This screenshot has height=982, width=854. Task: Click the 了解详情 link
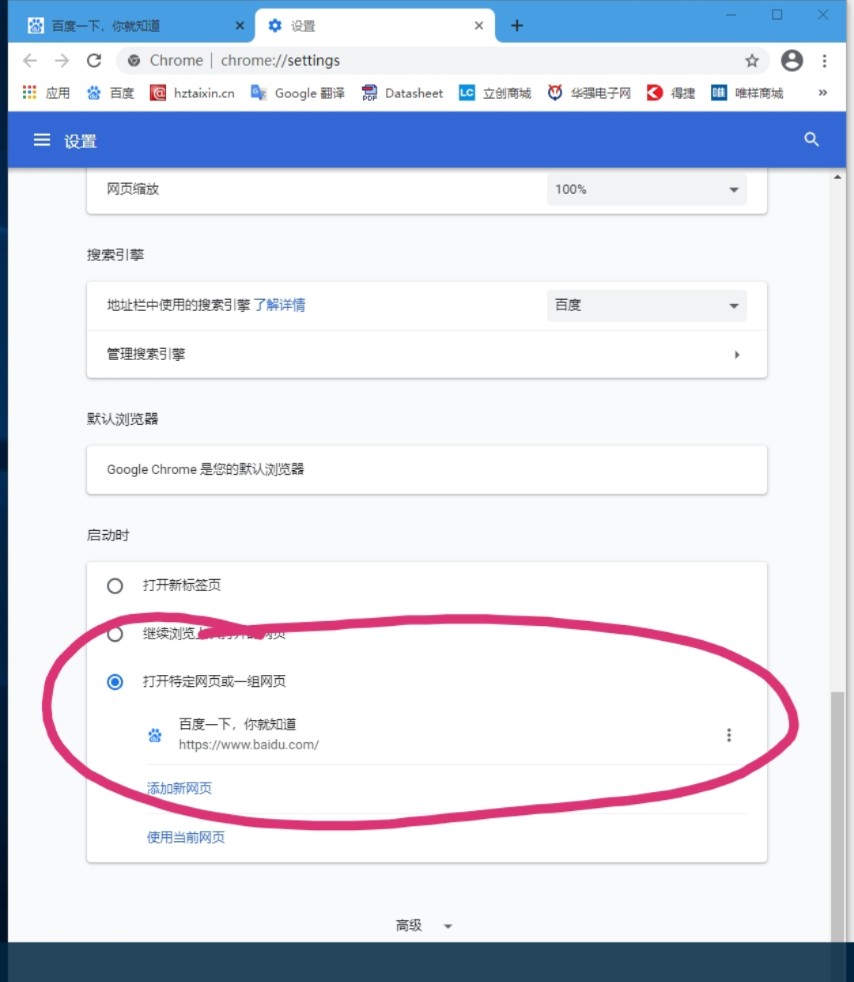[279, 305]
